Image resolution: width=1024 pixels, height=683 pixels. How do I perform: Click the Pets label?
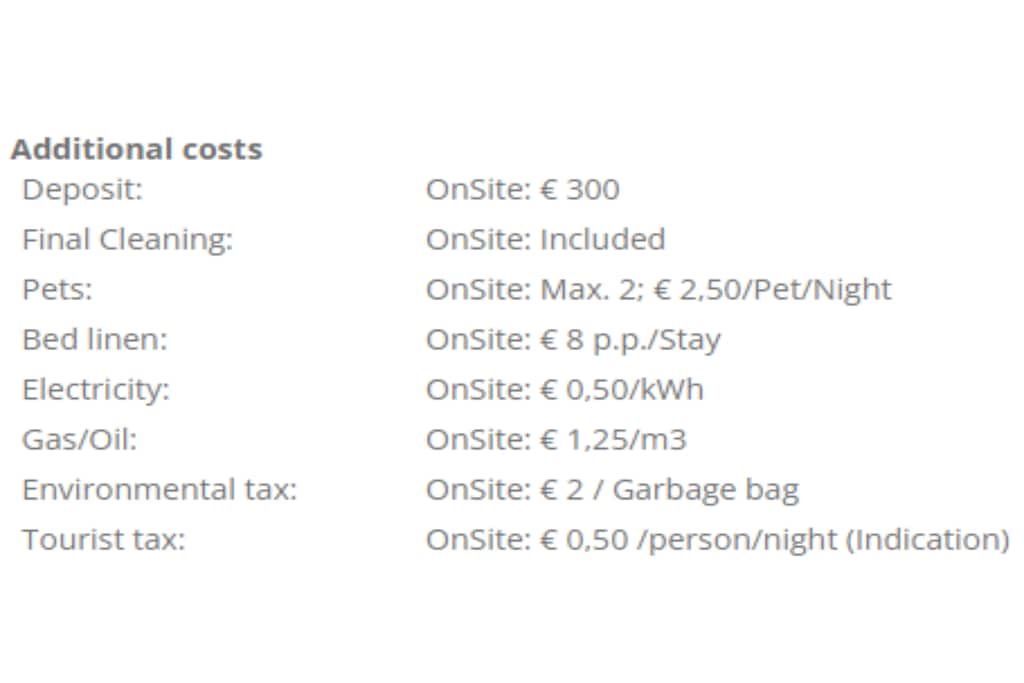pyautogui.click(x=56, y=290)
